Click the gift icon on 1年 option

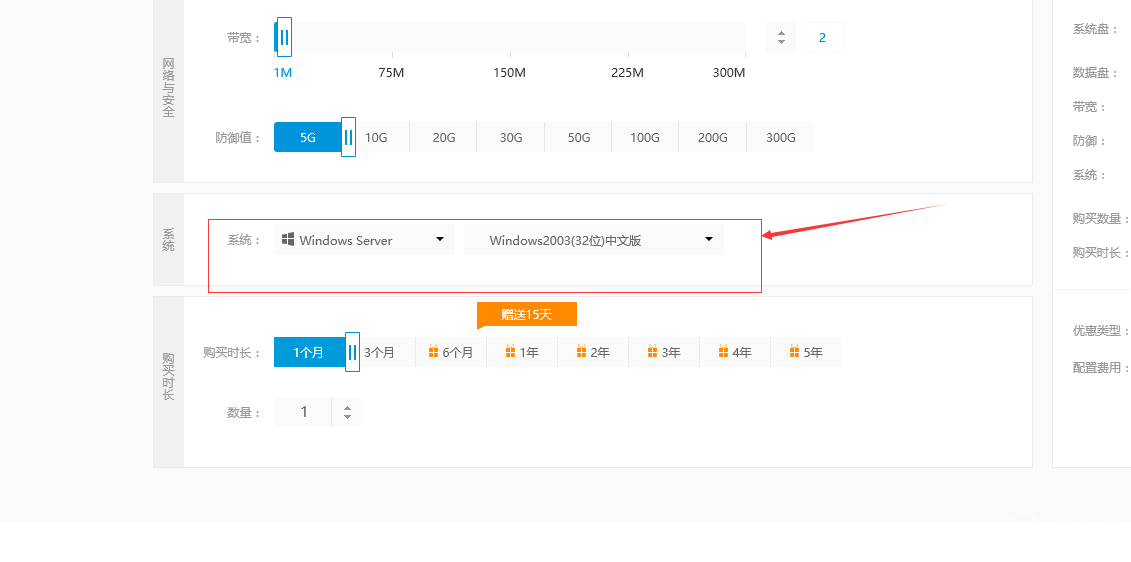pyautogui.click(x=510, y=352)
